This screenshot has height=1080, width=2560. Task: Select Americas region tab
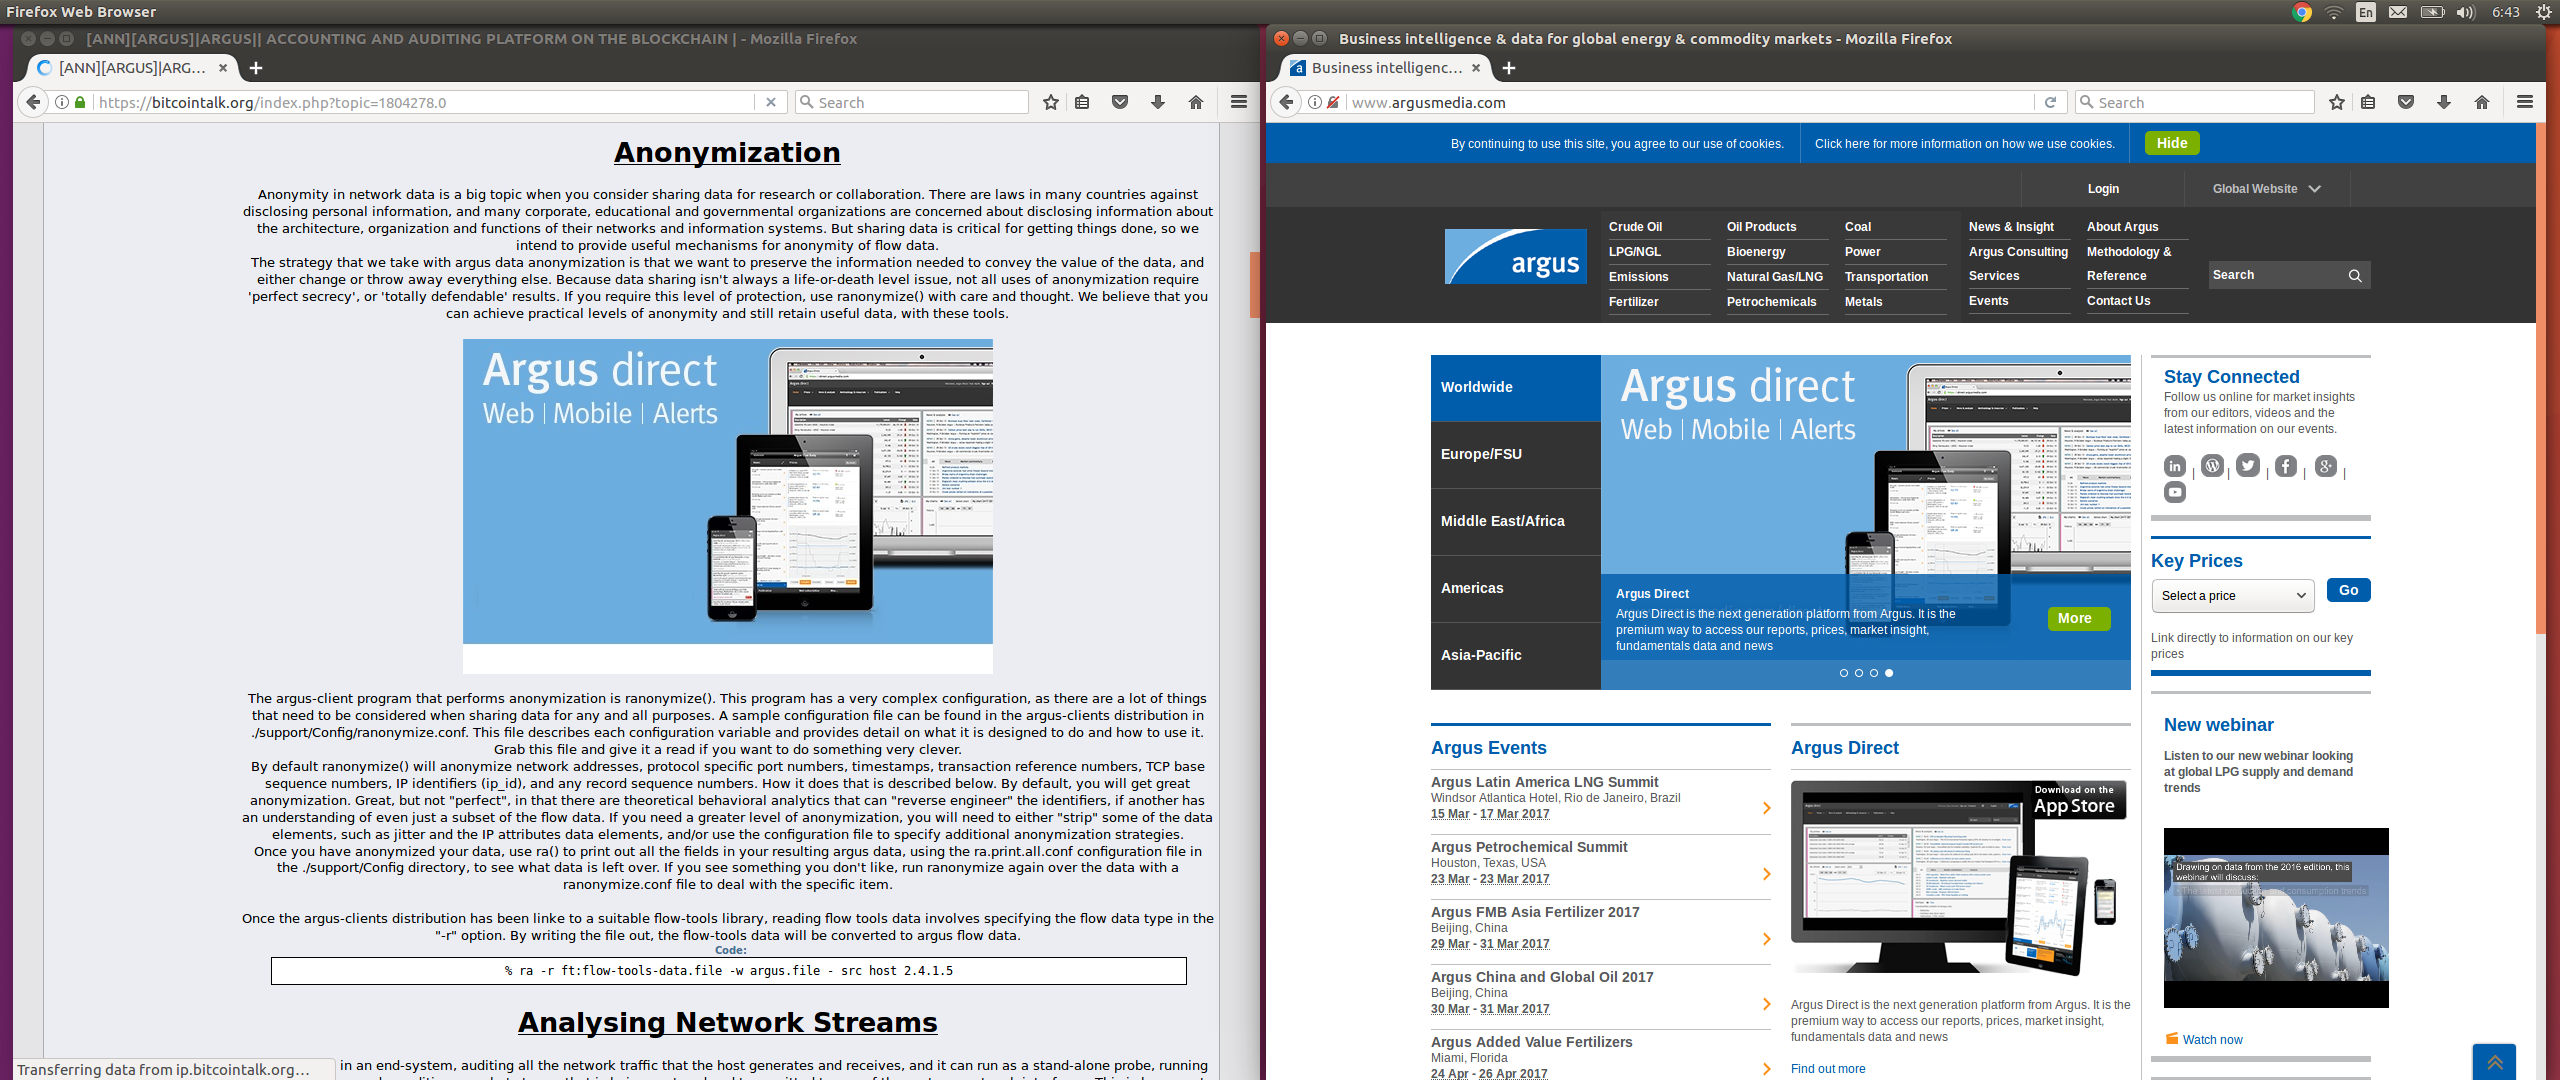(x=1515, y=589)
